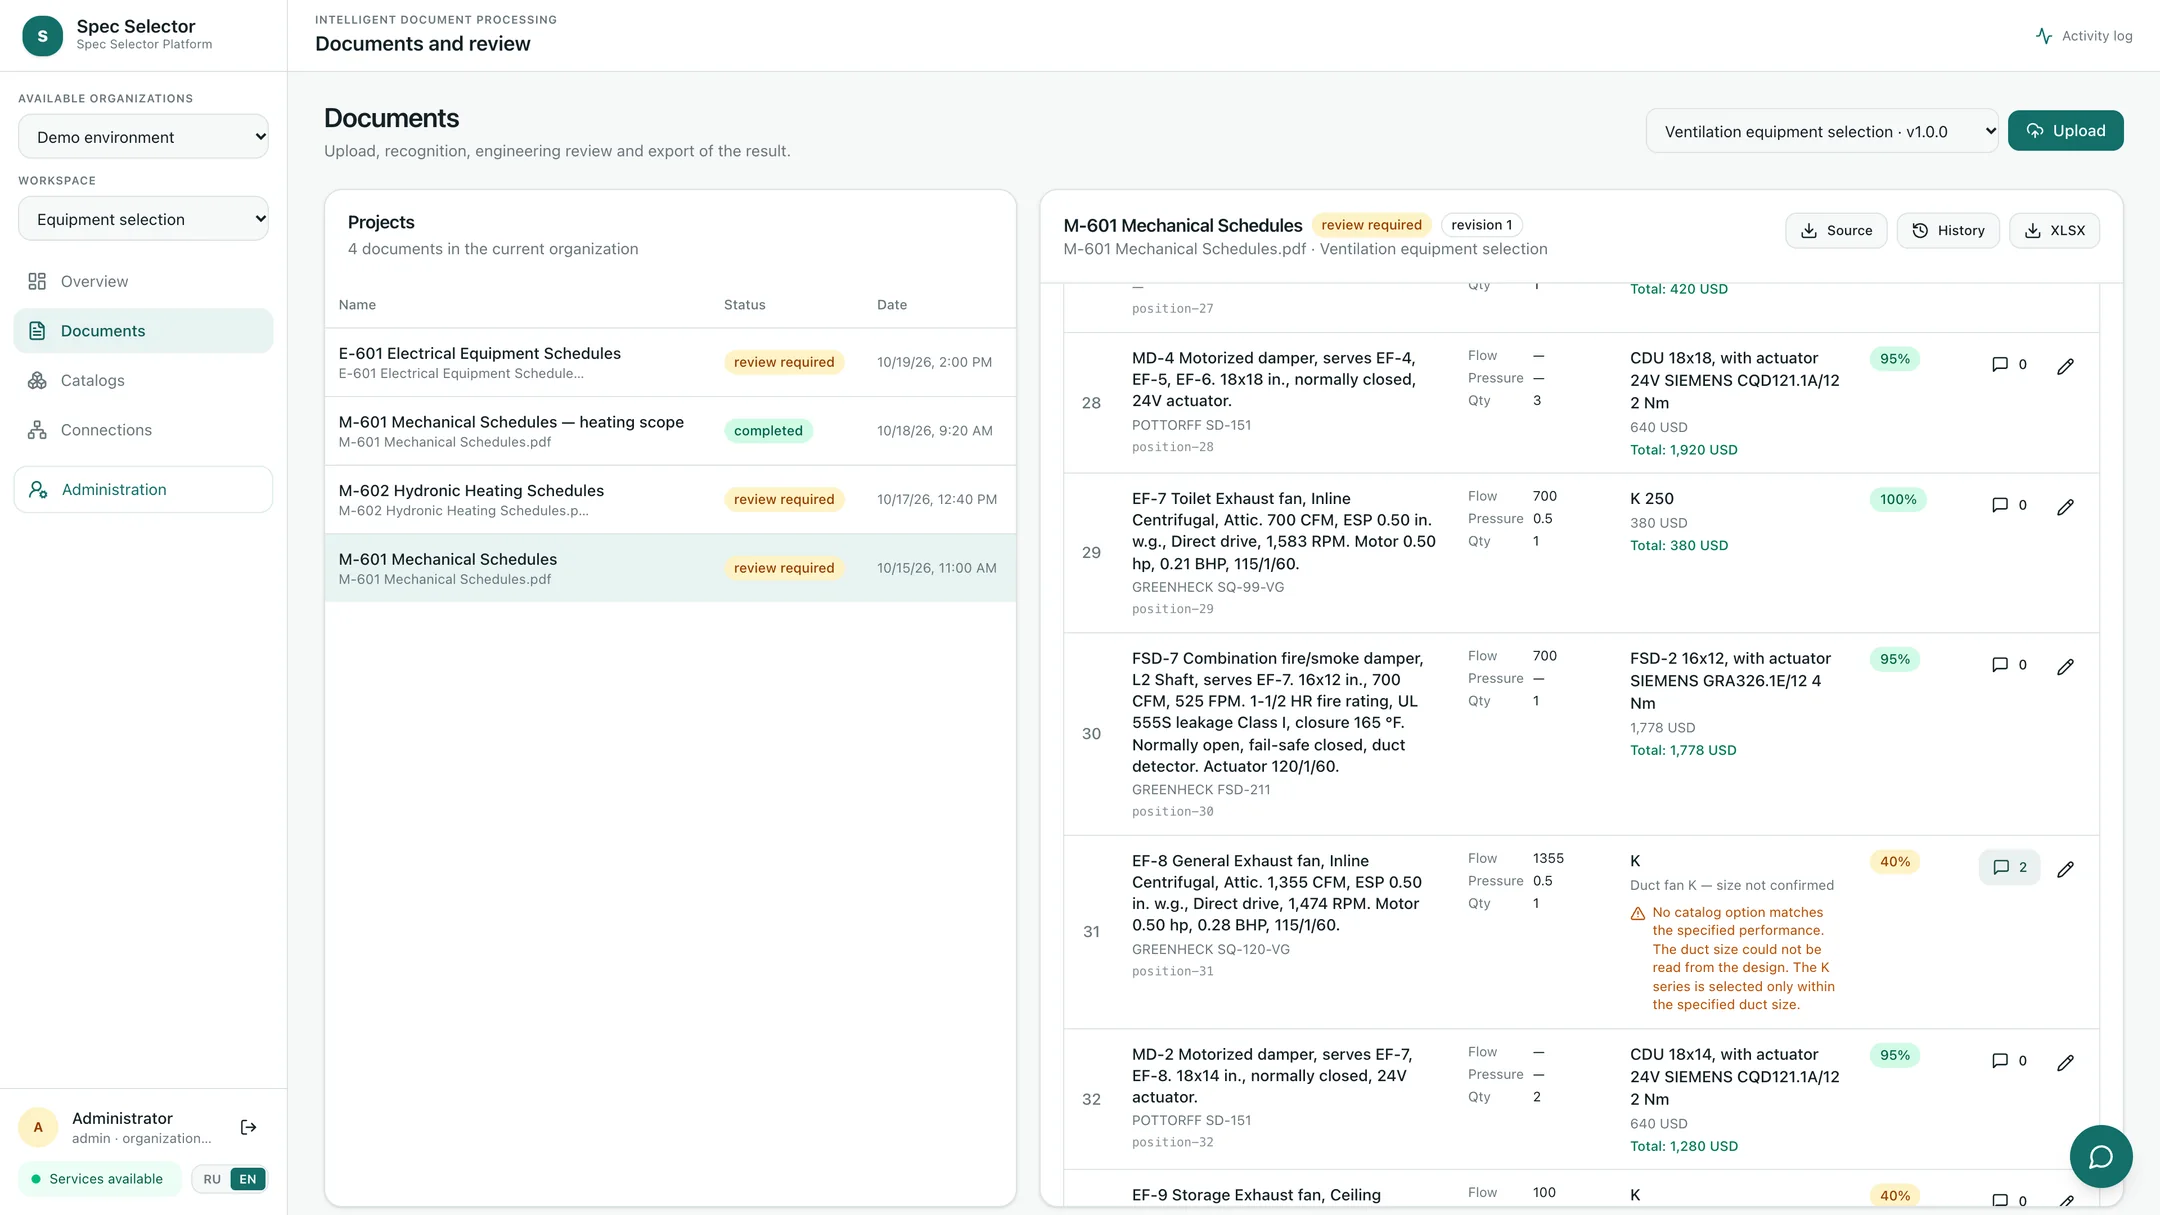Open Catalogs in the sidebar
The image size is (2160, 1215).
click(x=143, y=380)
